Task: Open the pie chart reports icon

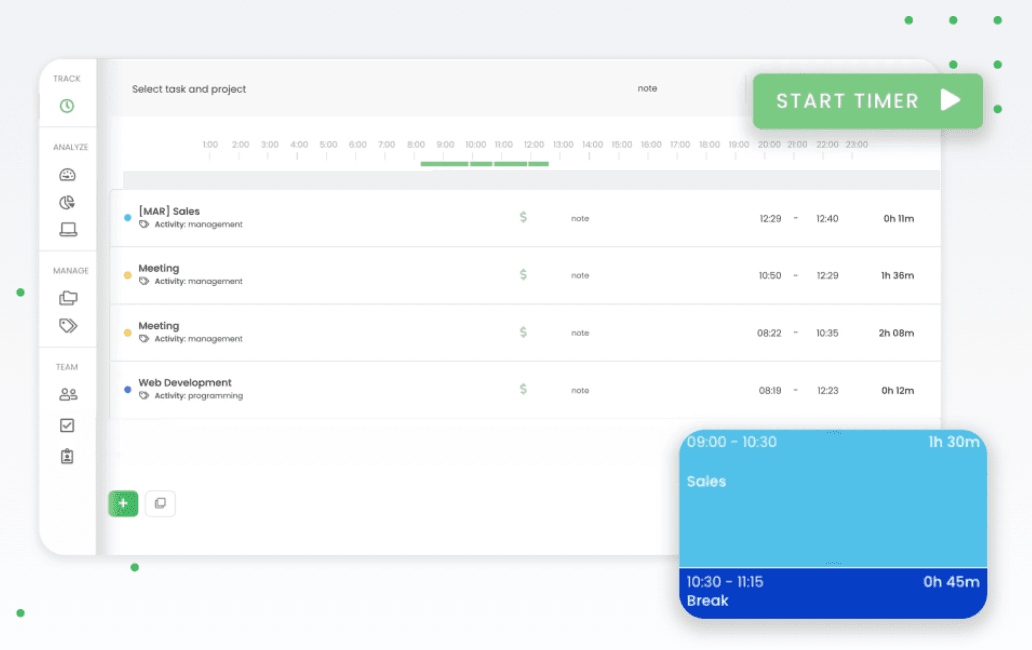Action: [x=67, y=202]
